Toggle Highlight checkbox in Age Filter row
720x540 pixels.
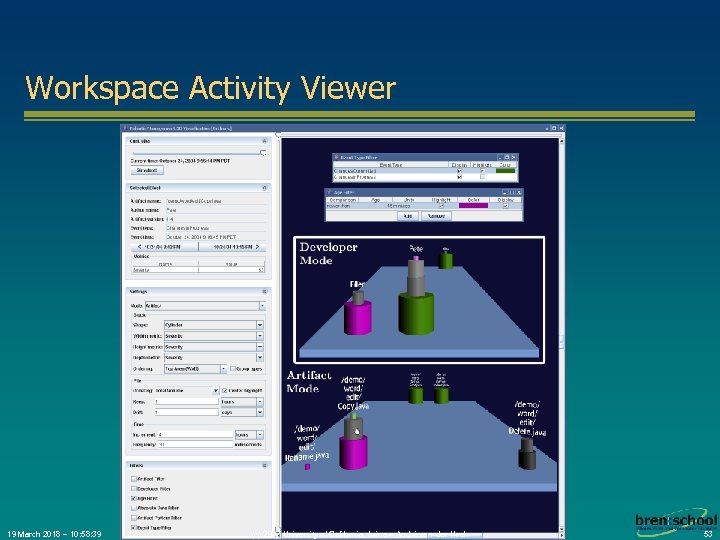coord(441,206)
